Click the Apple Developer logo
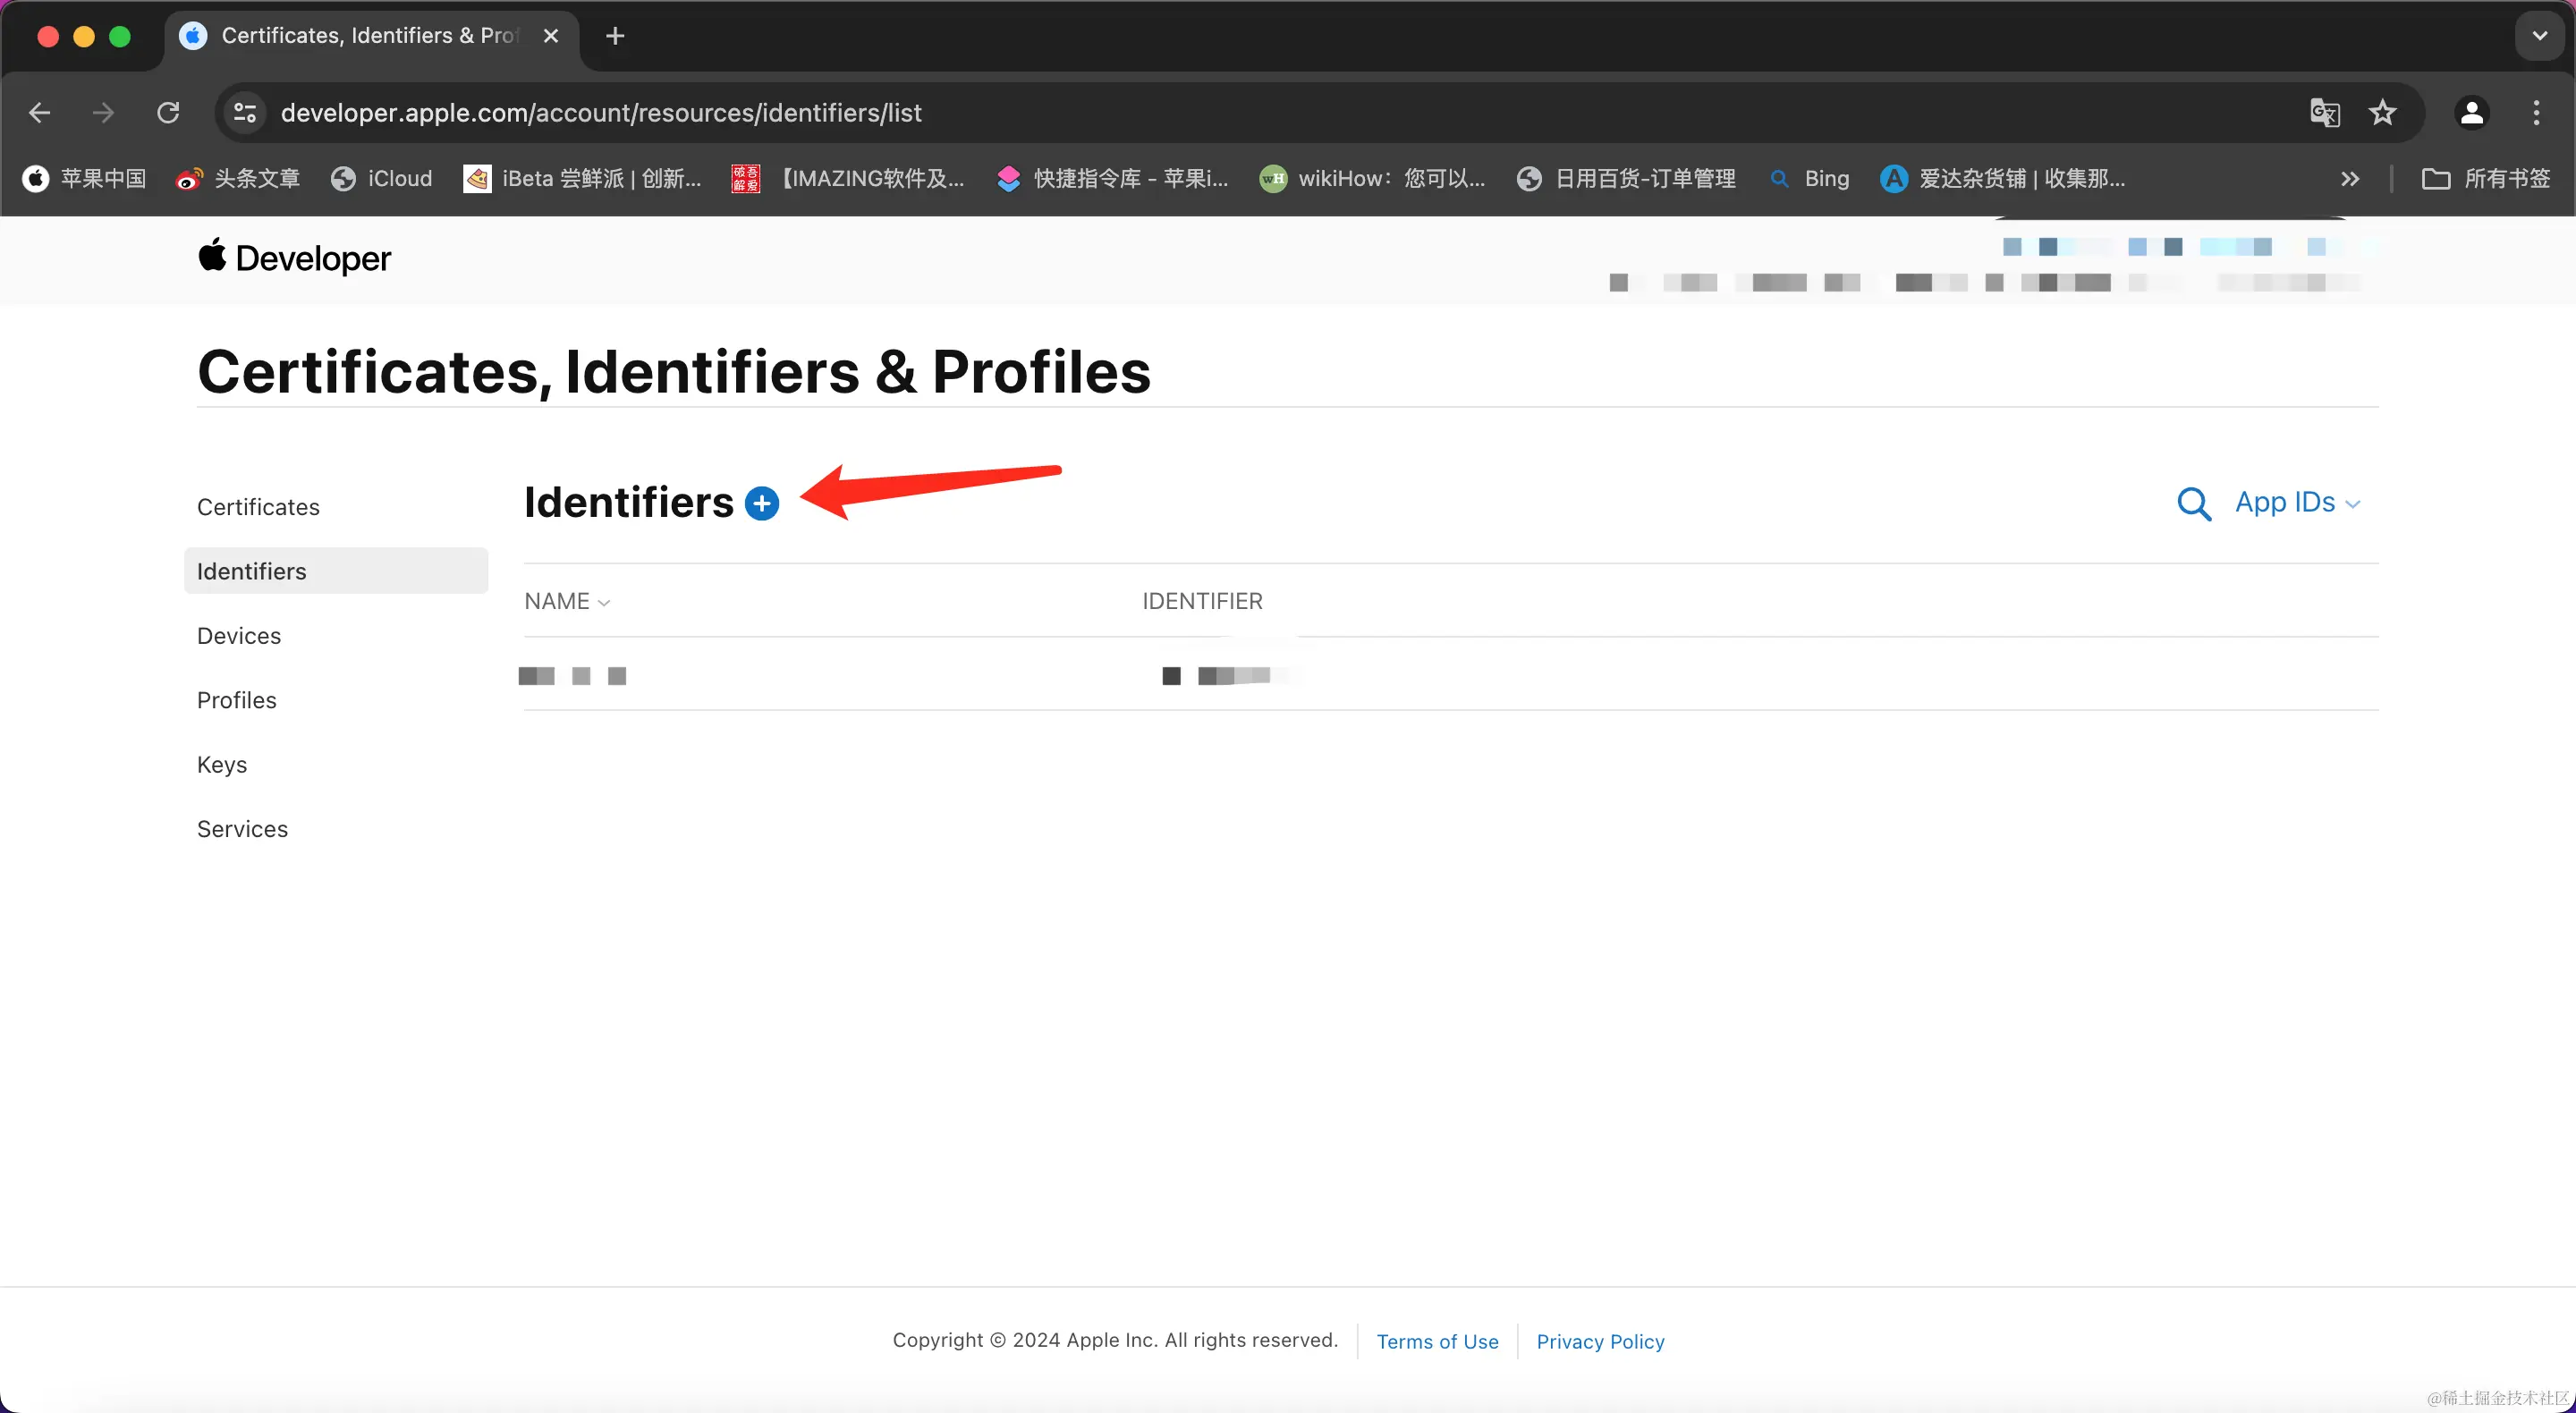Image resolution: width=2576 pixels, height=1413 pixels. (294, 258)
